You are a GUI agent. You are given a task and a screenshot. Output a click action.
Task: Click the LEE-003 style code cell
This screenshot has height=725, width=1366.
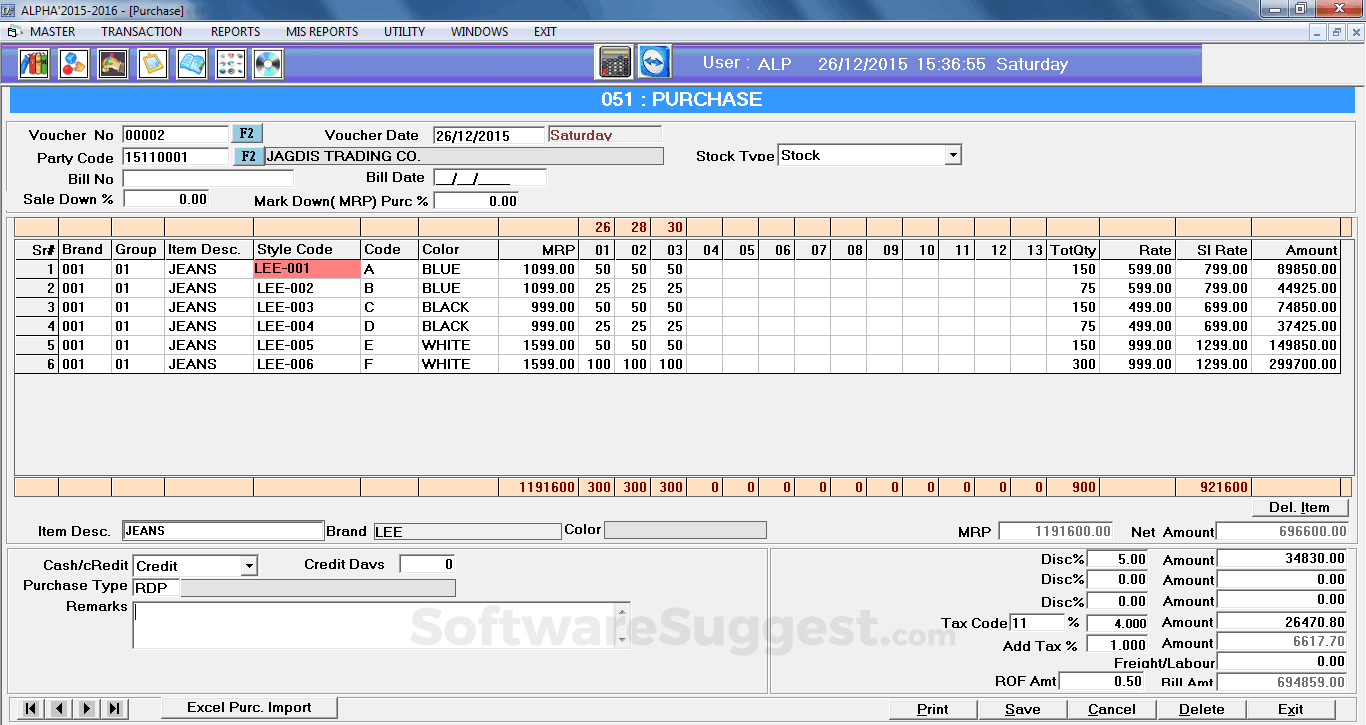(307, 307)
